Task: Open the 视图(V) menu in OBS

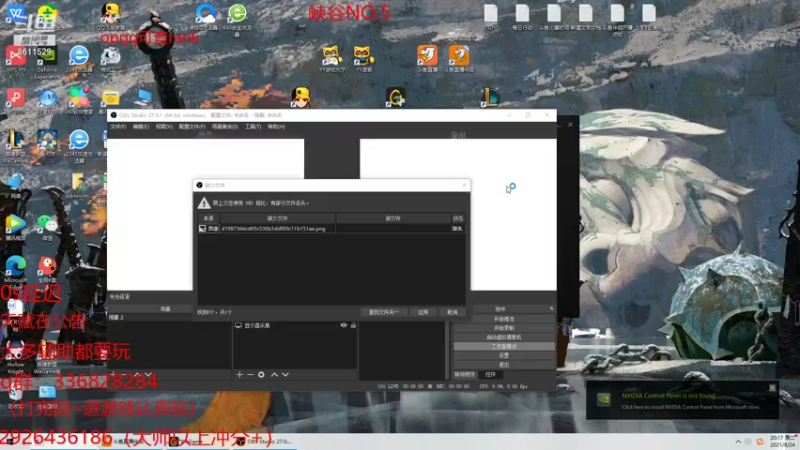Action: click(164, 127)
